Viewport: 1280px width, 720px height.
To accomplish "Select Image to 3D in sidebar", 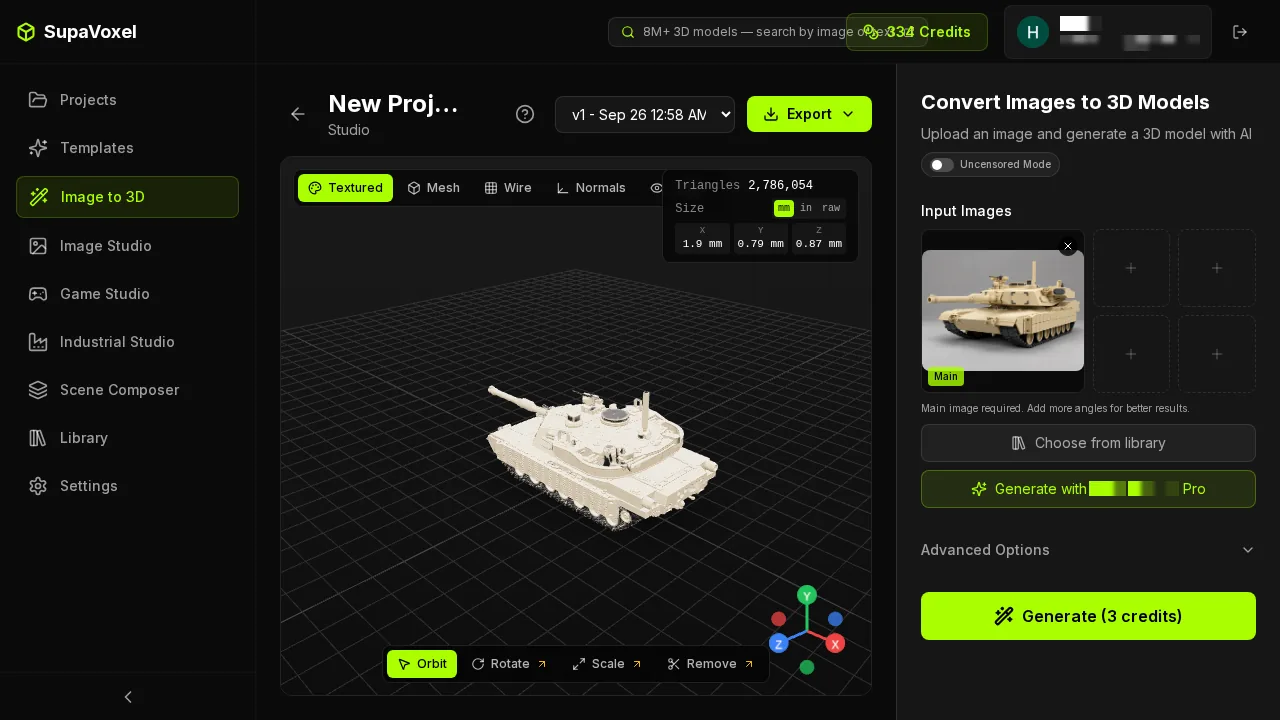I will click(127, 197).
